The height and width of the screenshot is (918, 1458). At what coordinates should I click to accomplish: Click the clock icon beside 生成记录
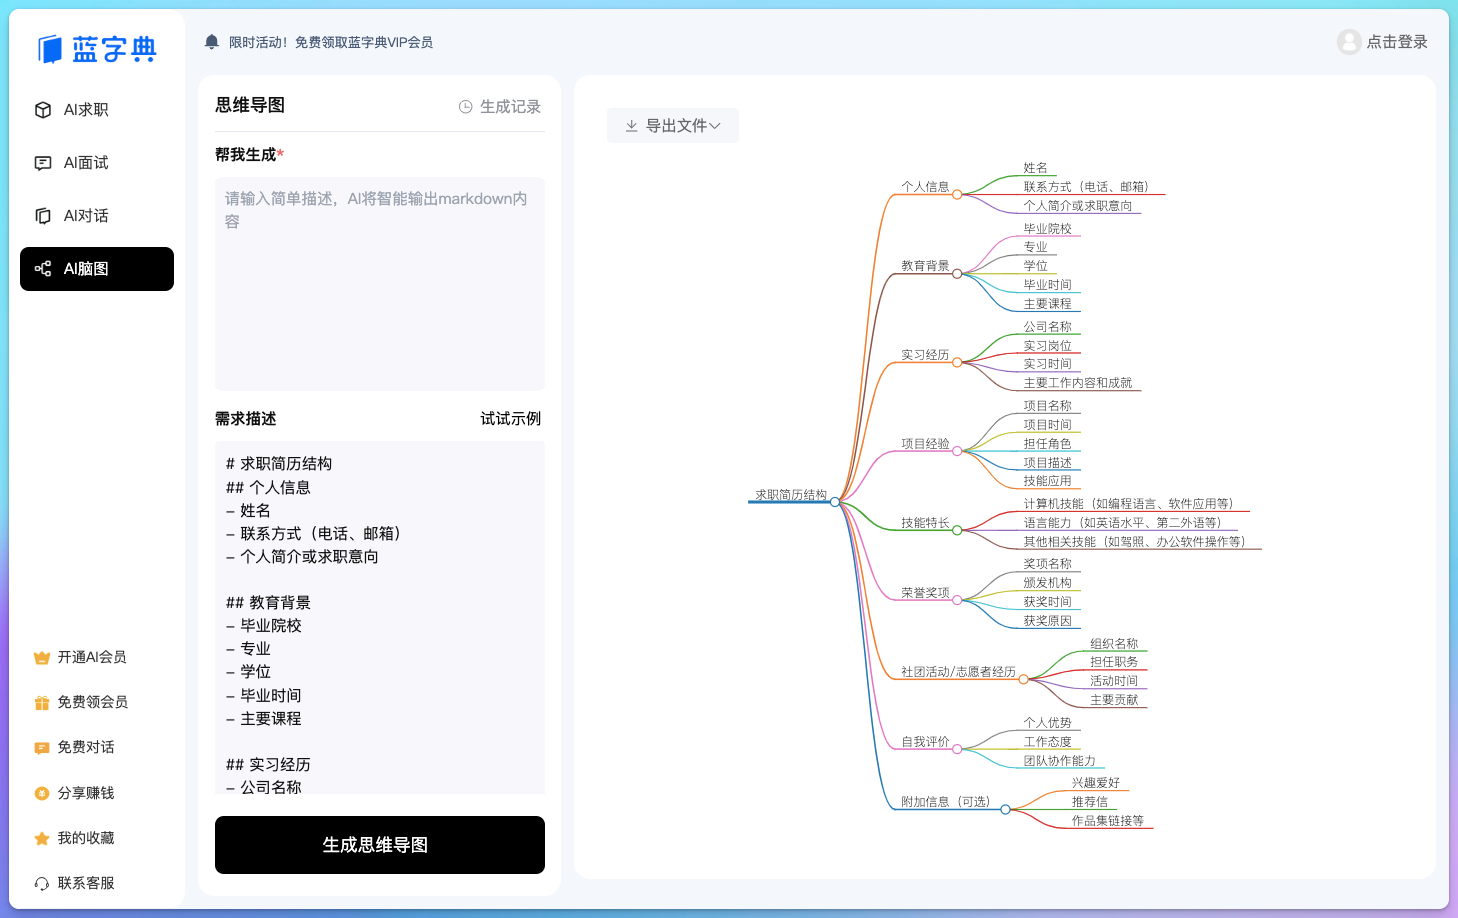(x=465, y=107)
